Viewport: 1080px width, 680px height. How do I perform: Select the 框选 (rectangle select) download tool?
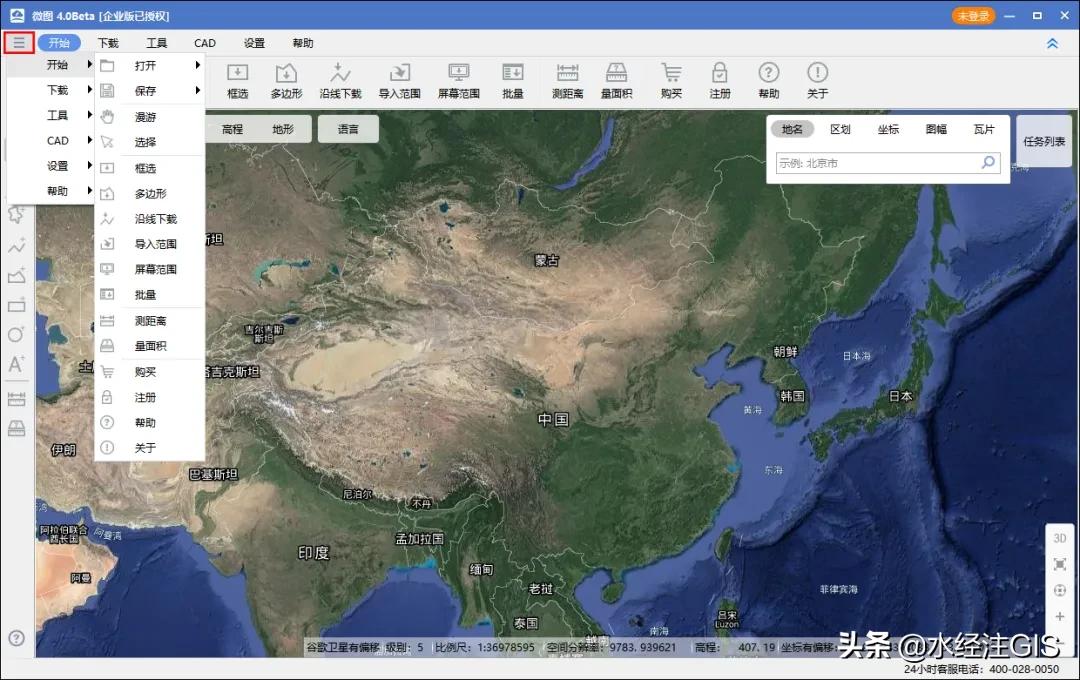coord(237,80)
